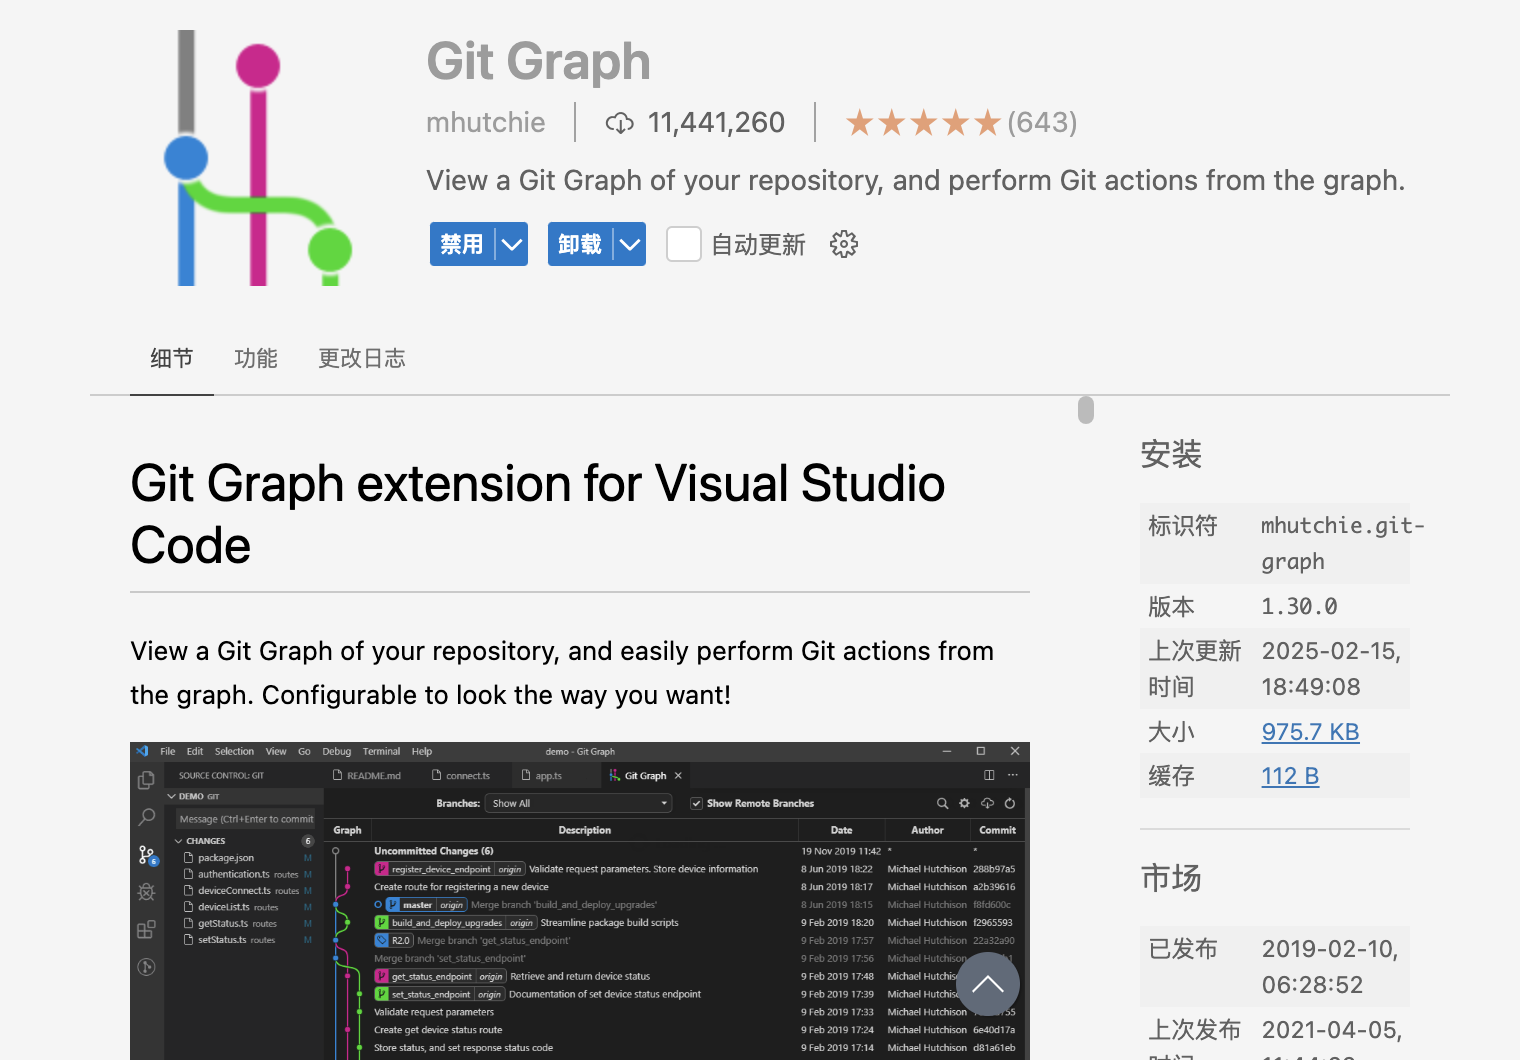Image resolution: width=1520 pixels, height=1060 pixels.
Task: Click the version value 1.30.0
Action: click(1299, 606)
